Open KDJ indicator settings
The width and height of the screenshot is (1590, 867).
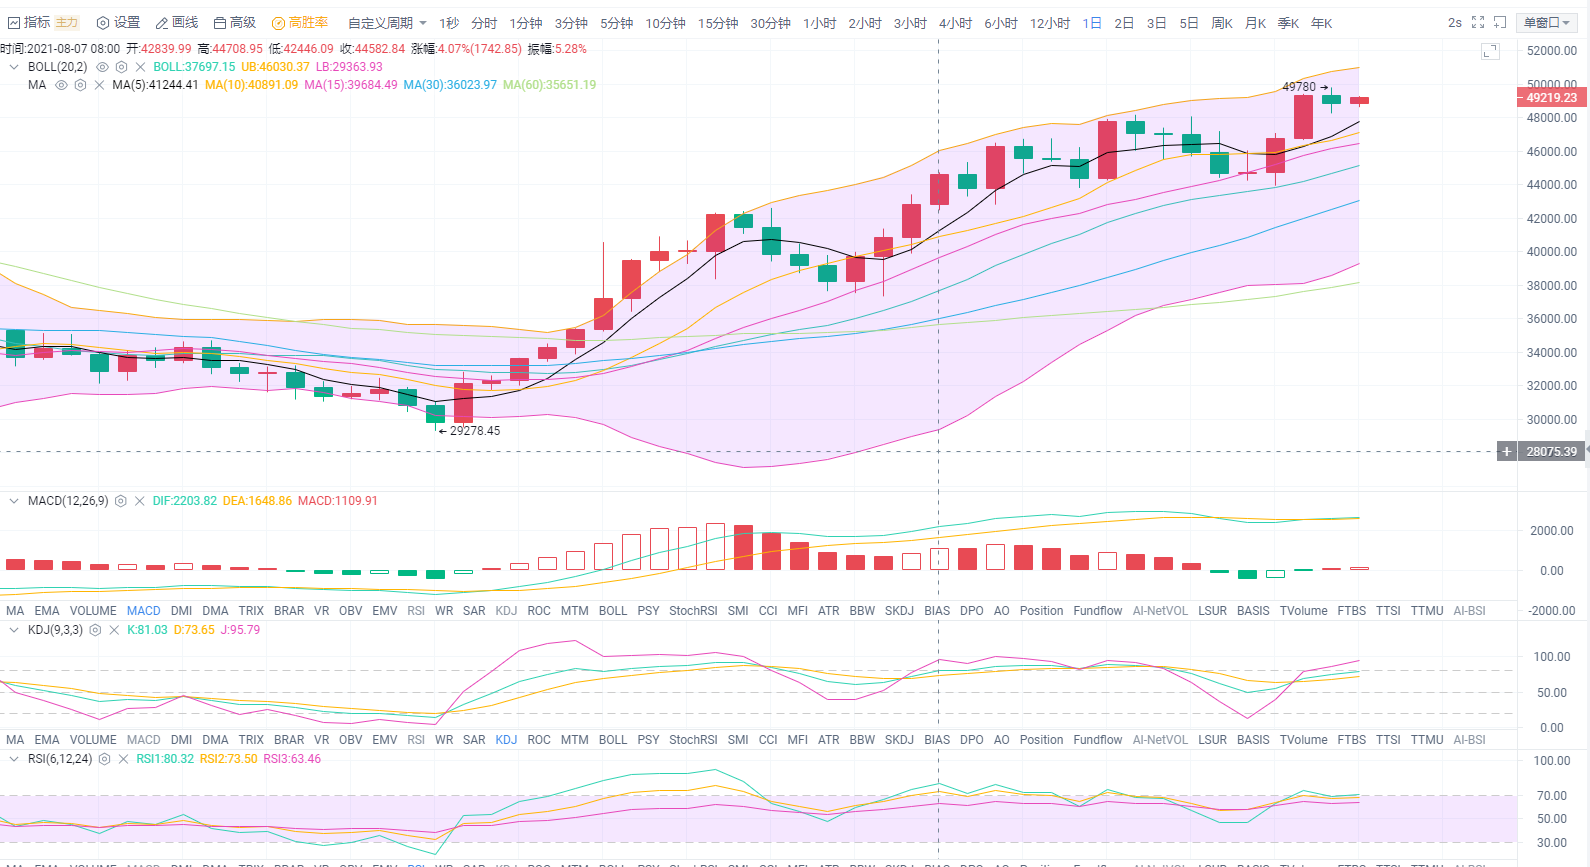tap(95, 630)
